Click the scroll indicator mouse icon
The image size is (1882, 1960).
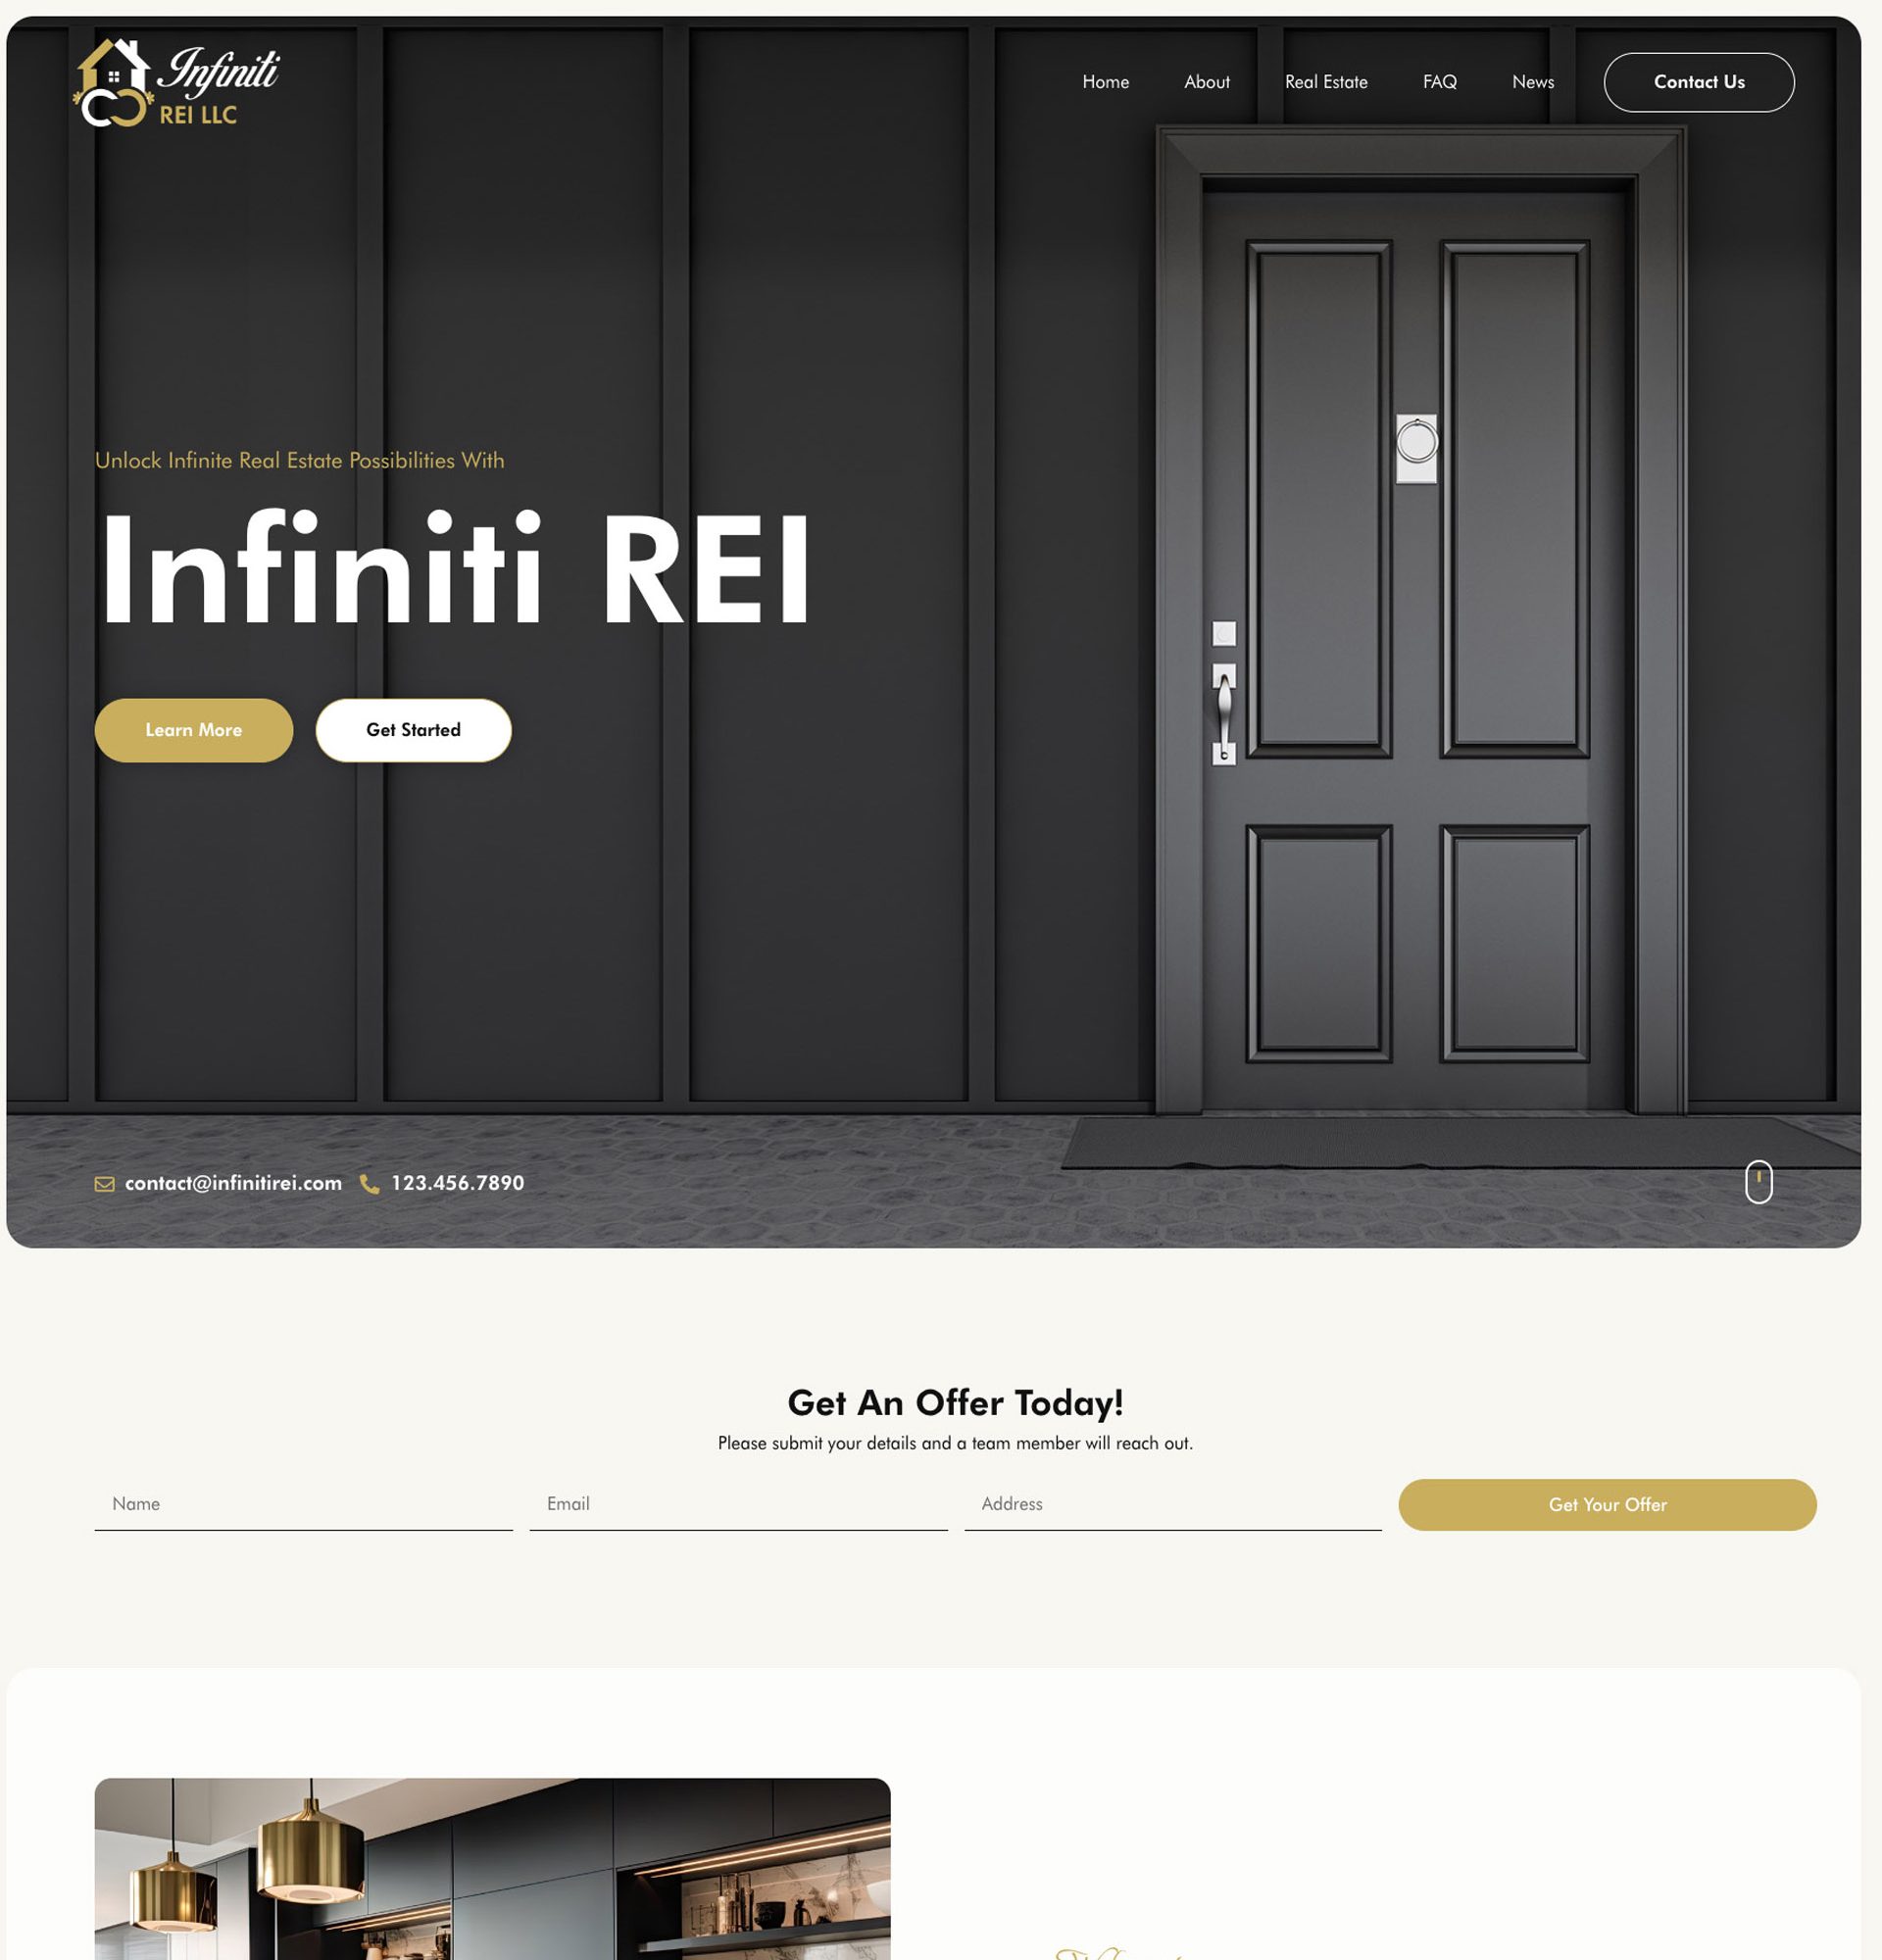pos(1758,1180)
